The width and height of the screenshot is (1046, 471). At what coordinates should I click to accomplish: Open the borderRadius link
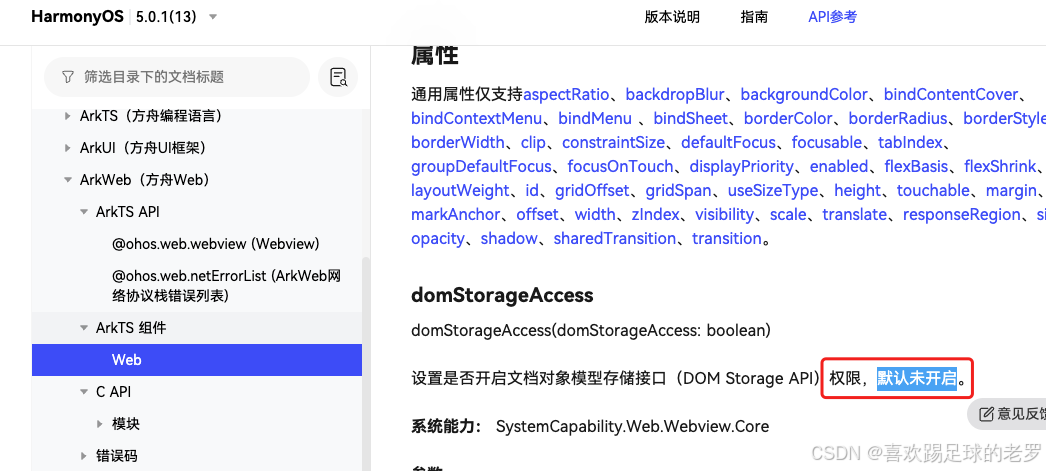tap(898, 119)
